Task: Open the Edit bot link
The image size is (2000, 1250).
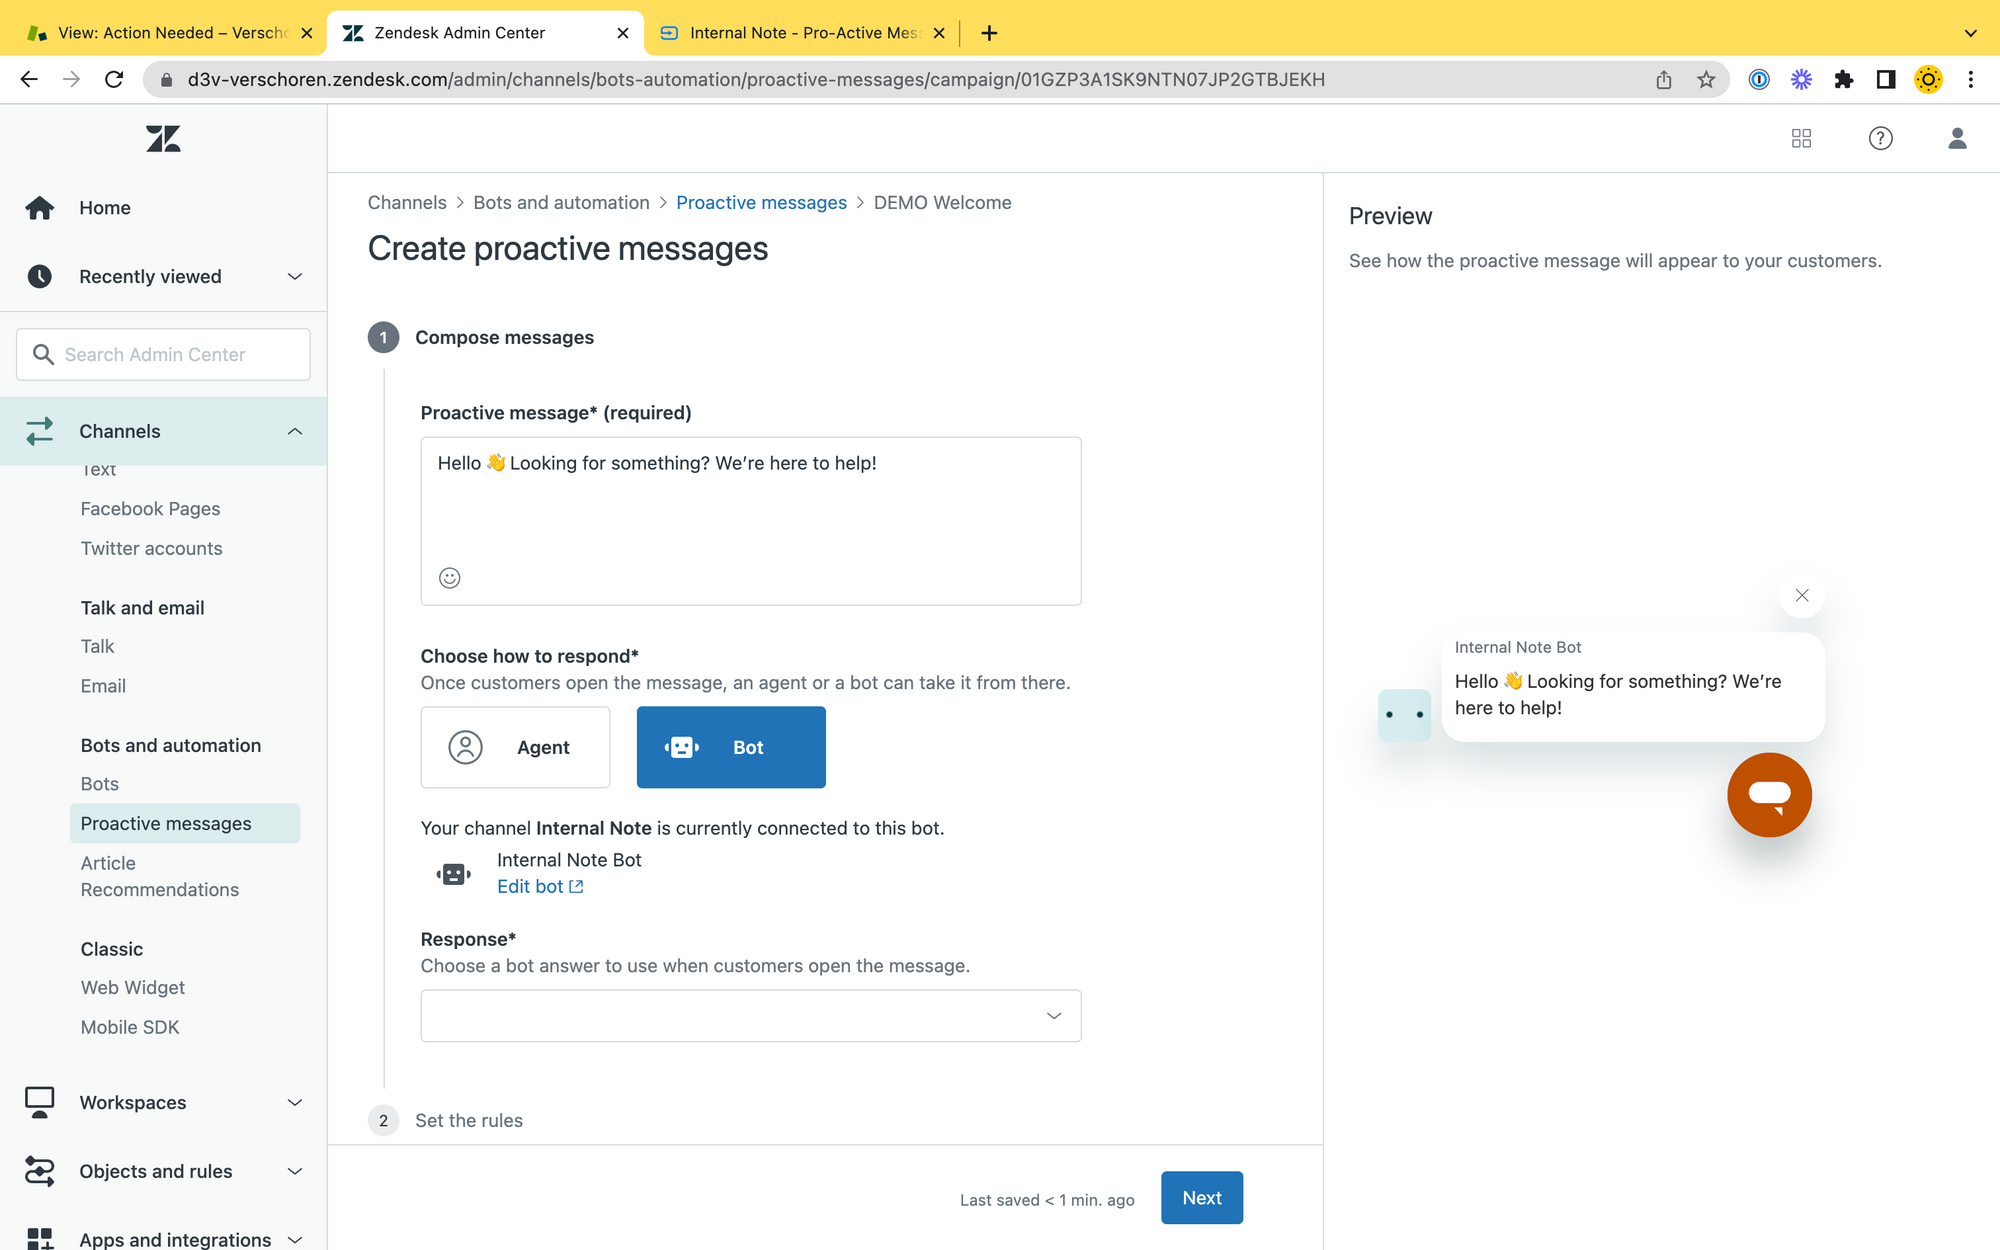Action: click(540, 887)
